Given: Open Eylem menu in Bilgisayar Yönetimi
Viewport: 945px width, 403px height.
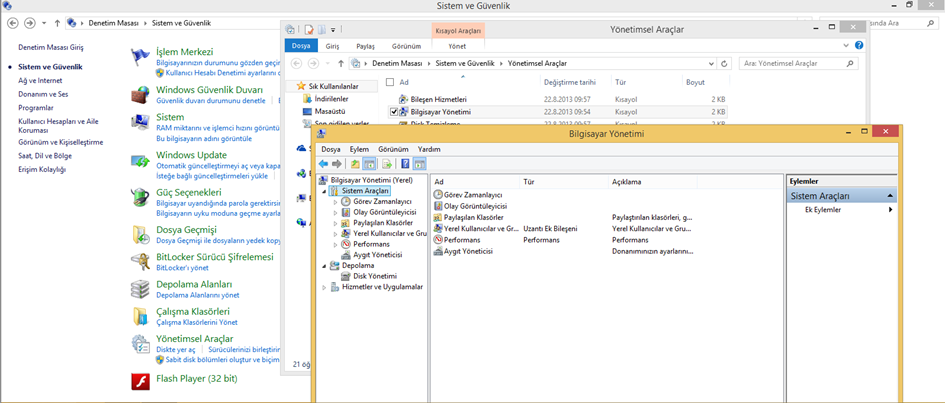Looking at the screenshot, I should 359,149.
